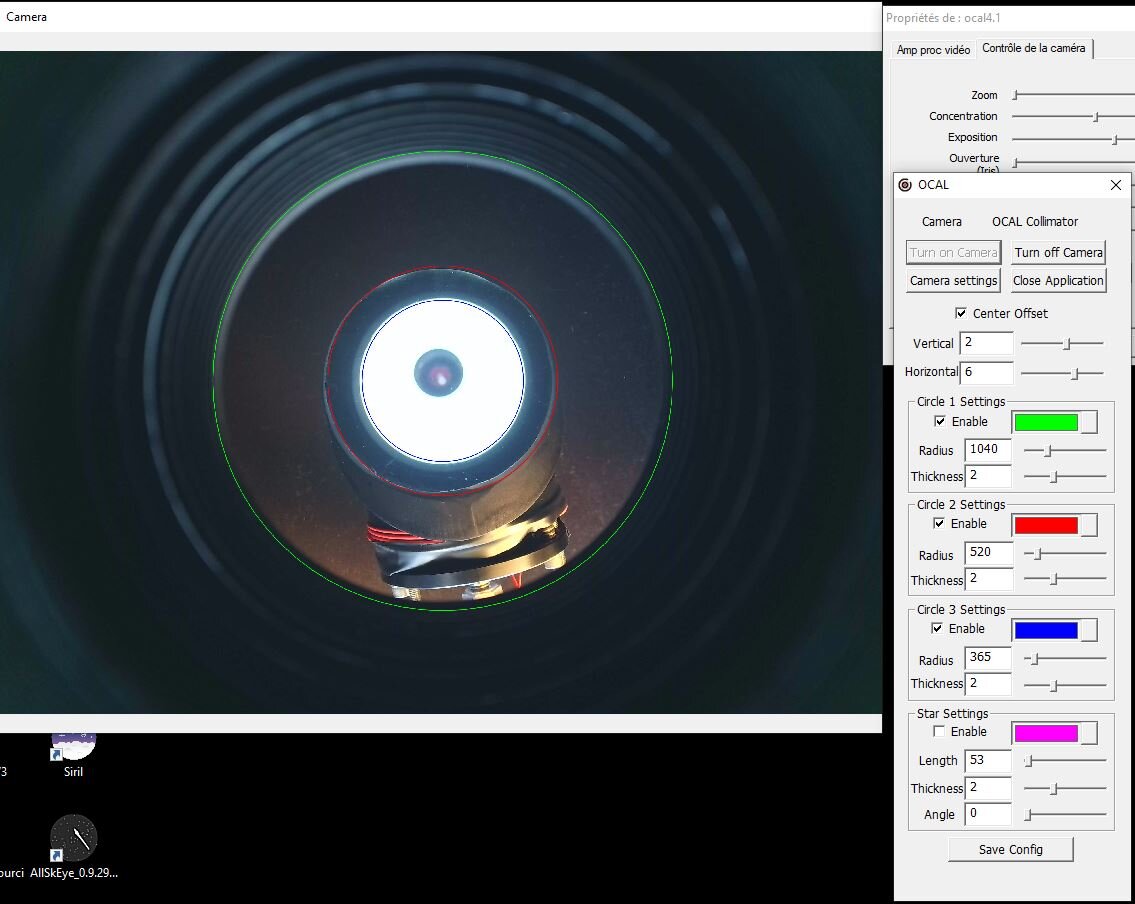Click Circle 2 Thickness input field

click(x=988, y=579)
